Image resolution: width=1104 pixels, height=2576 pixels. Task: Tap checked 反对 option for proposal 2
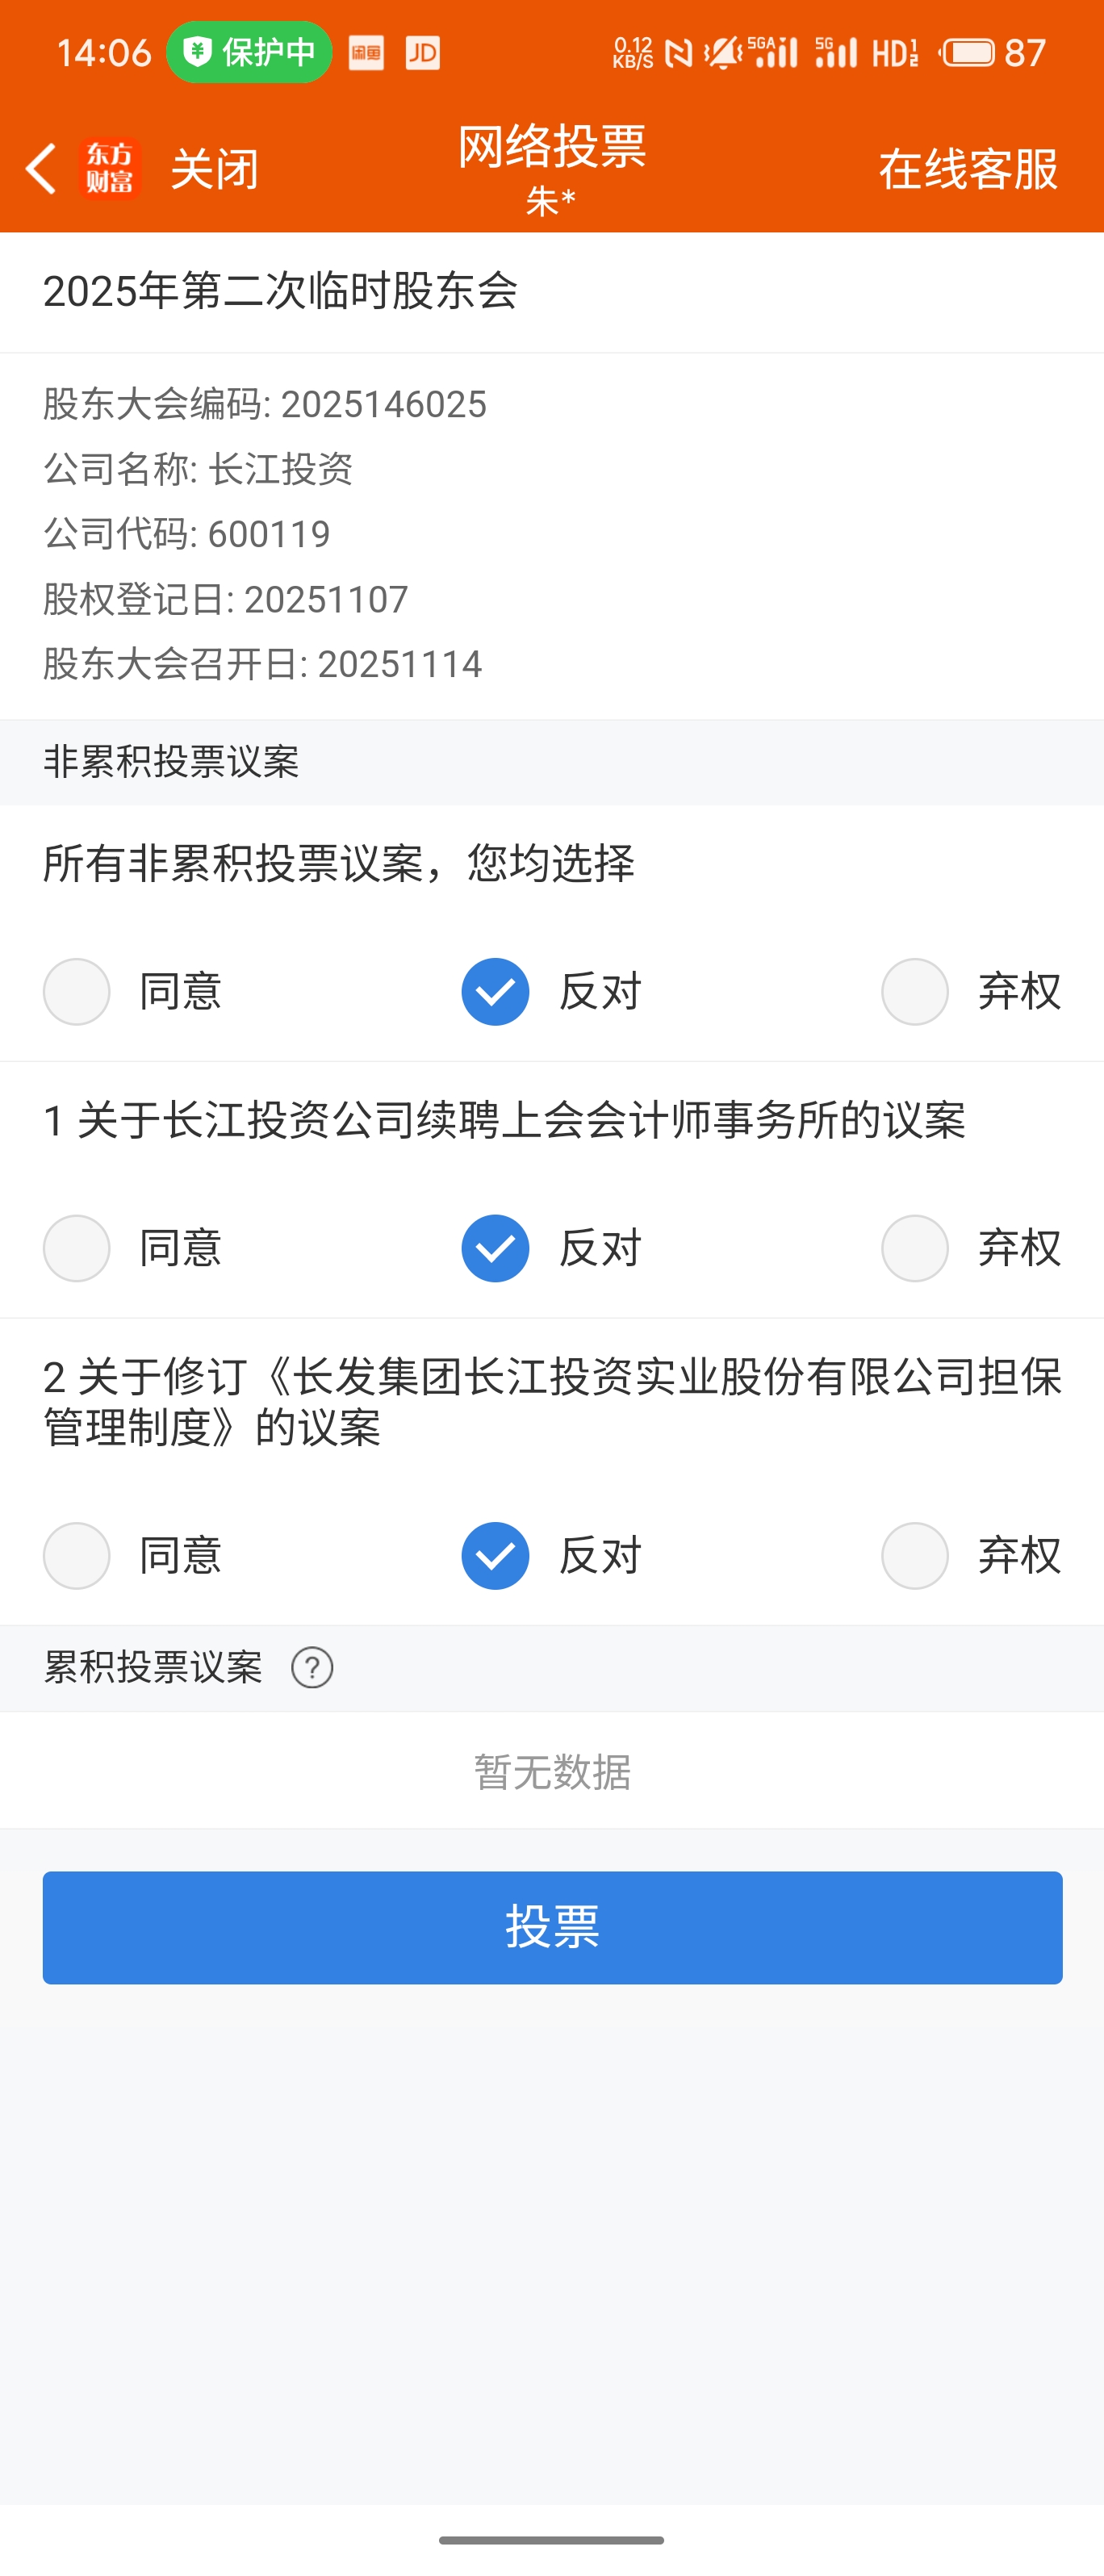pyautogui.click(x=496, y=1555)
